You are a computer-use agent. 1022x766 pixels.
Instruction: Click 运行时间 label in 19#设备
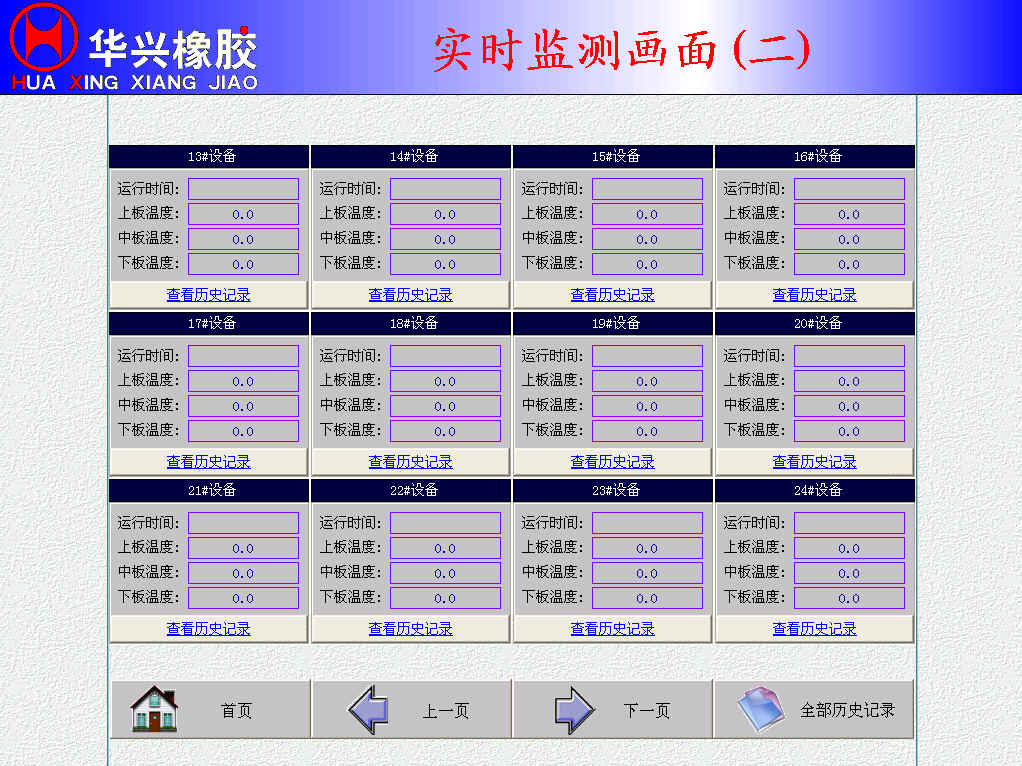point(552,356)
